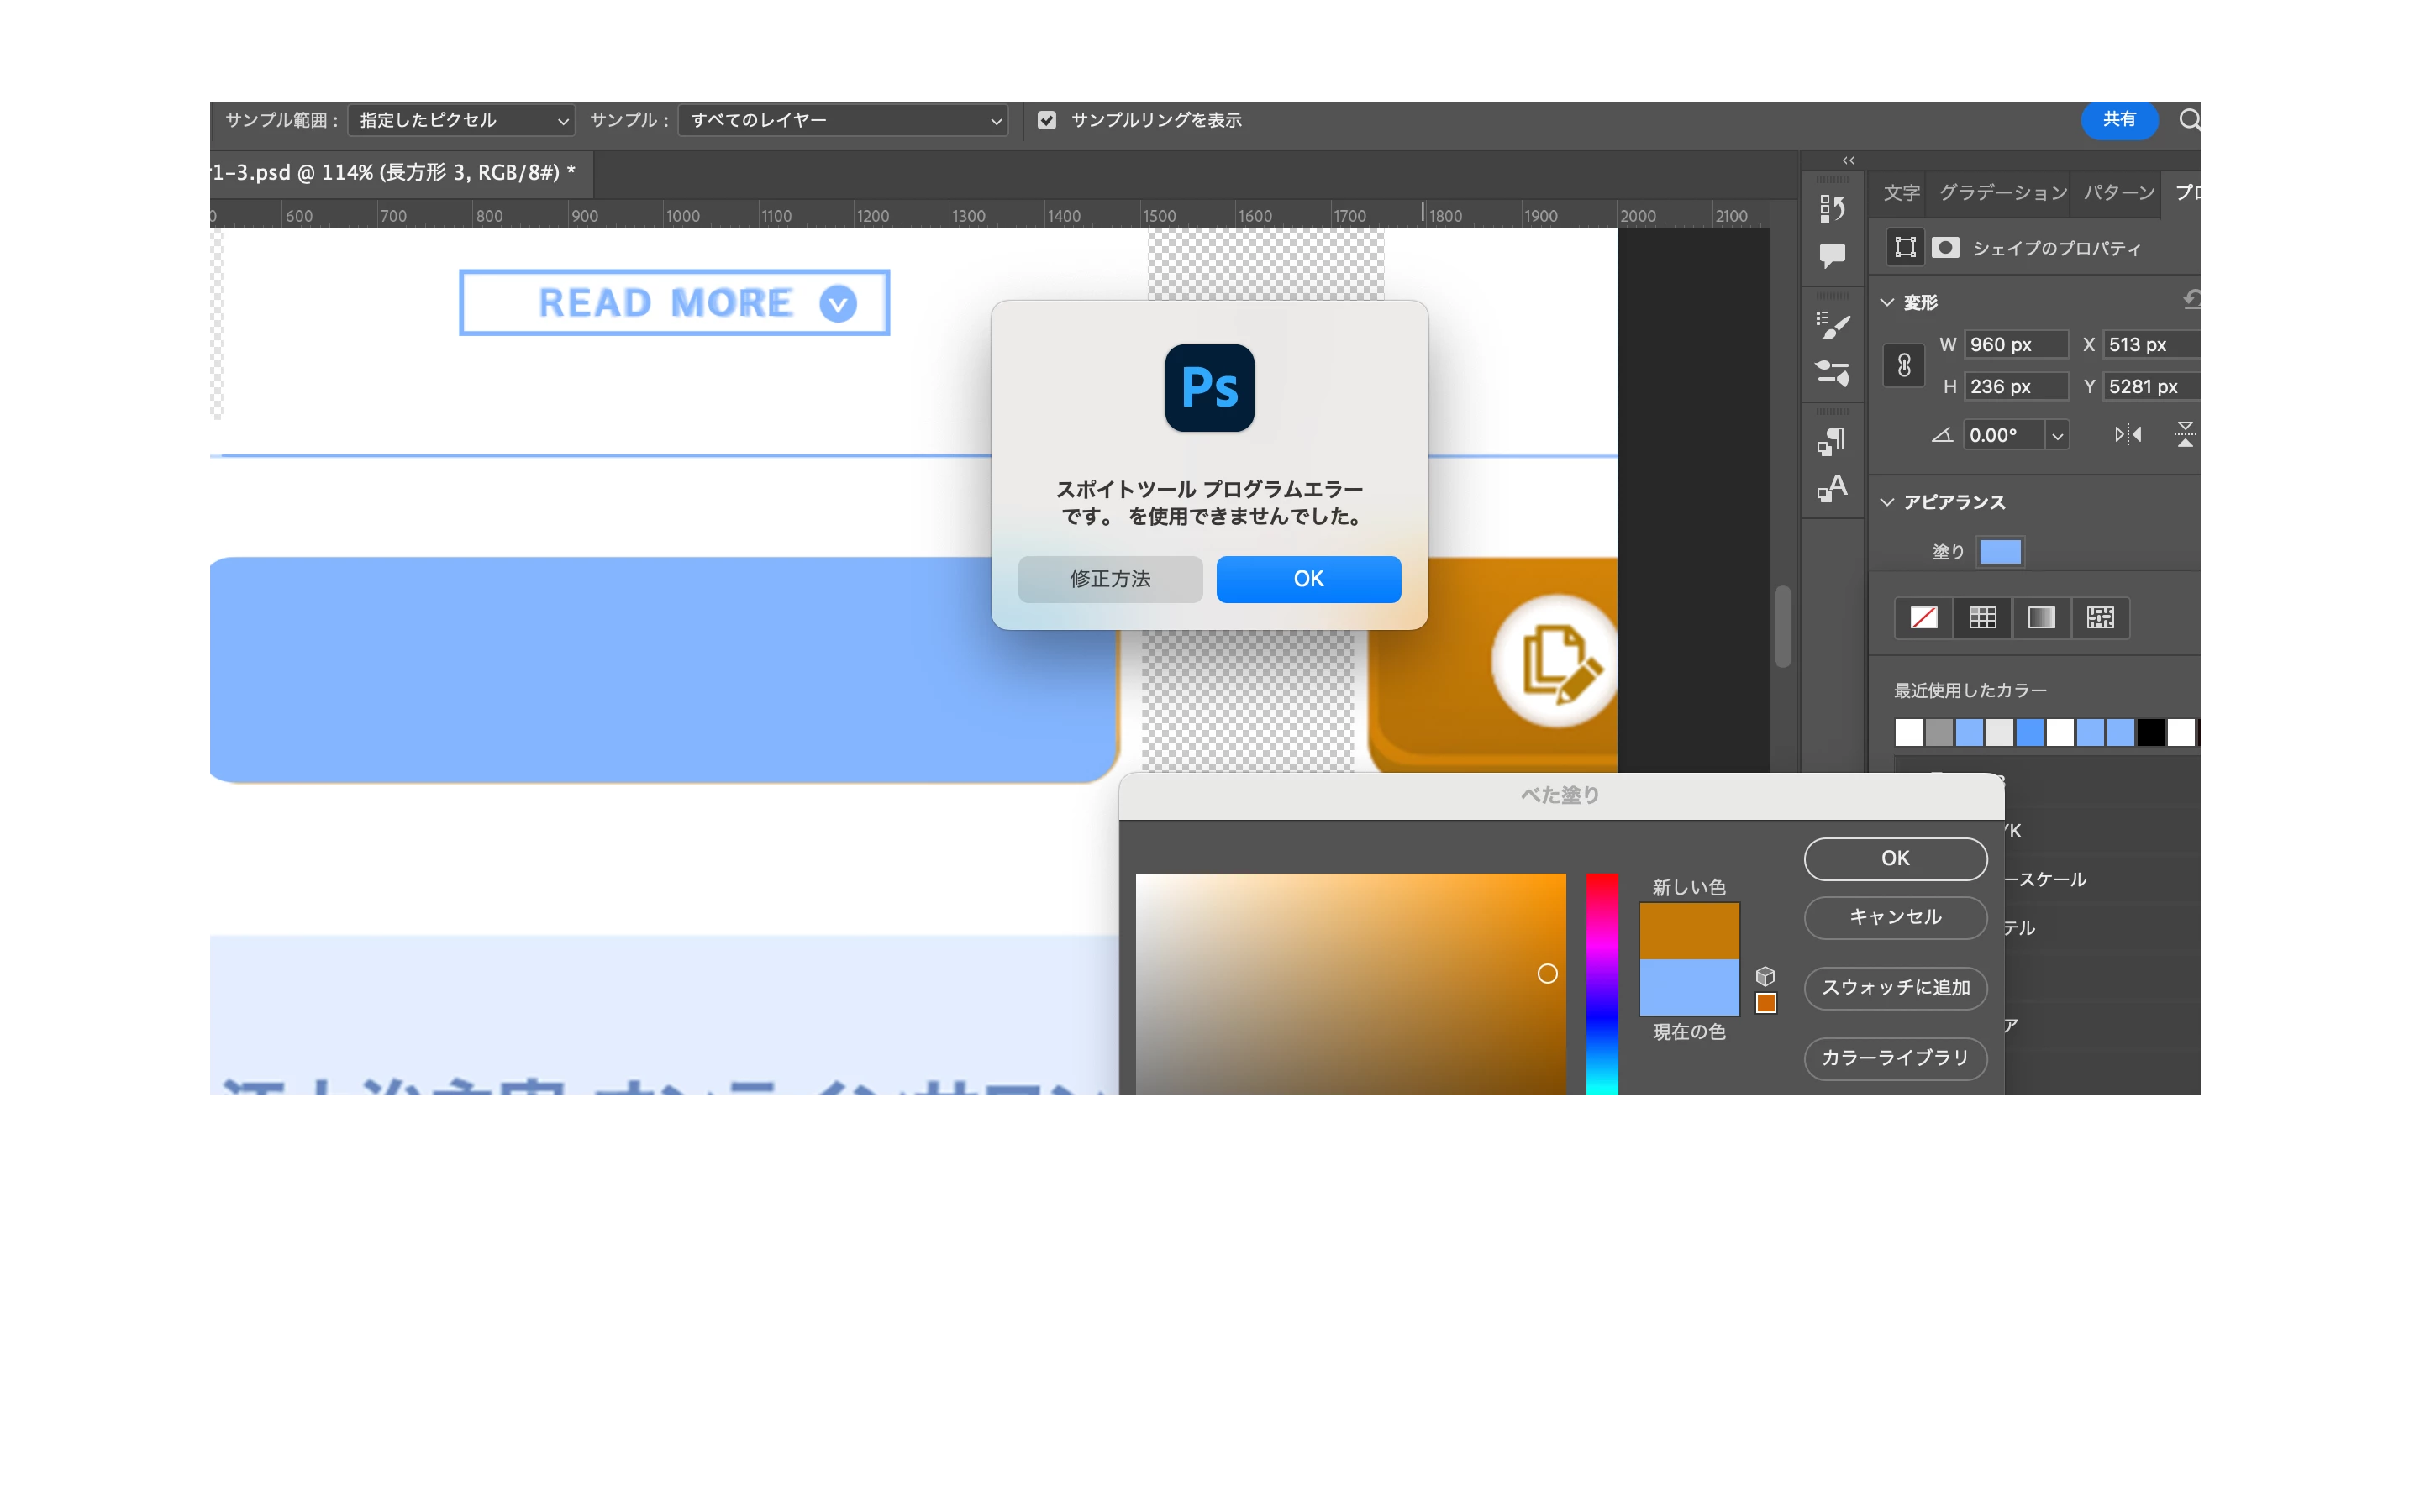Open the Brush Settings panel icon
This screenshot has height=1512, width=2420.
1832,373
